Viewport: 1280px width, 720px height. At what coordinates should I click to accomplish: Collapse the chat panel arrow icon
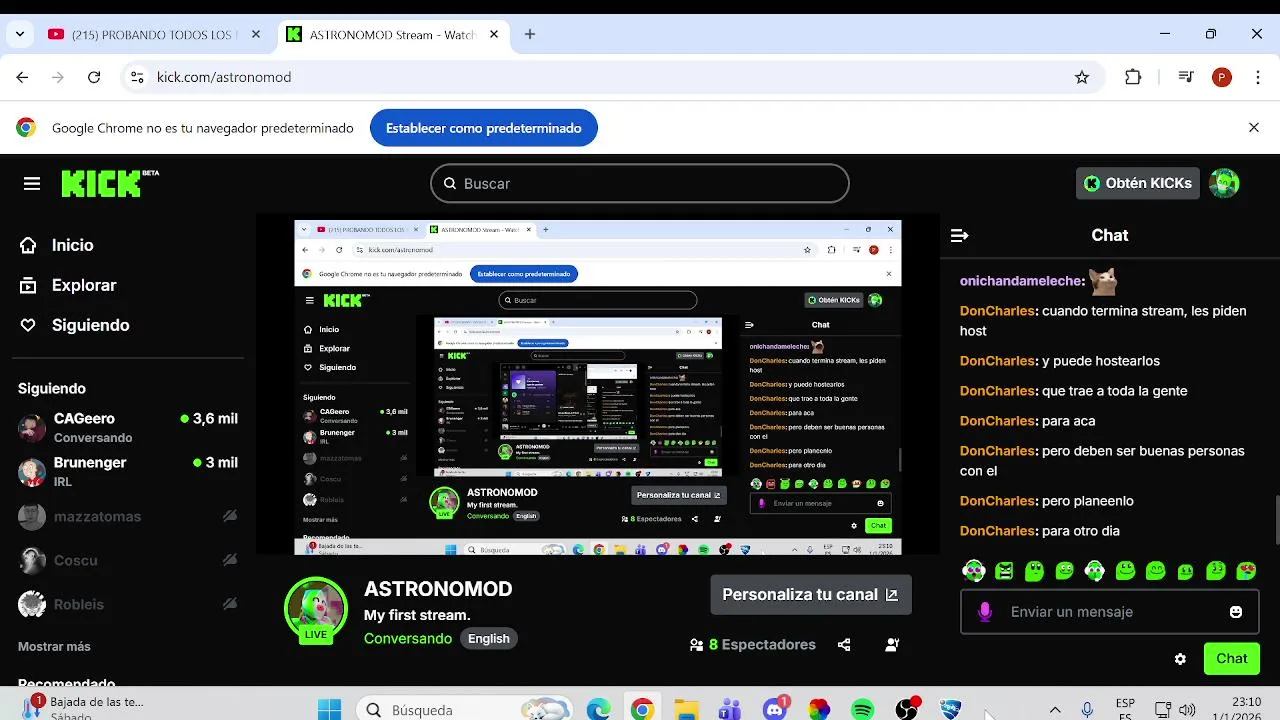(x=959, y=236)
